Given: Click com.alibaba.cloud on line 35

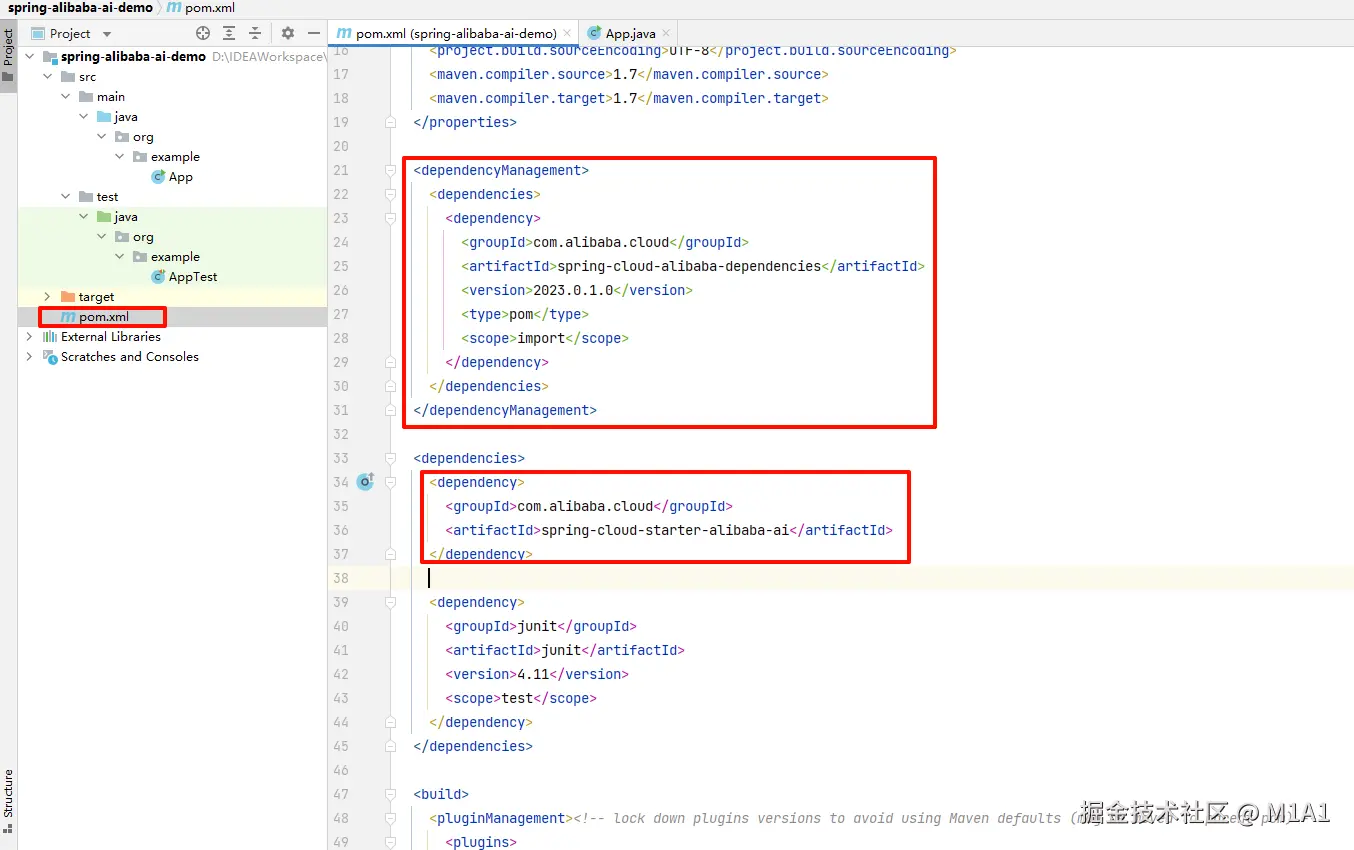Looking at the screenshot, I should [x=585, y=506].
